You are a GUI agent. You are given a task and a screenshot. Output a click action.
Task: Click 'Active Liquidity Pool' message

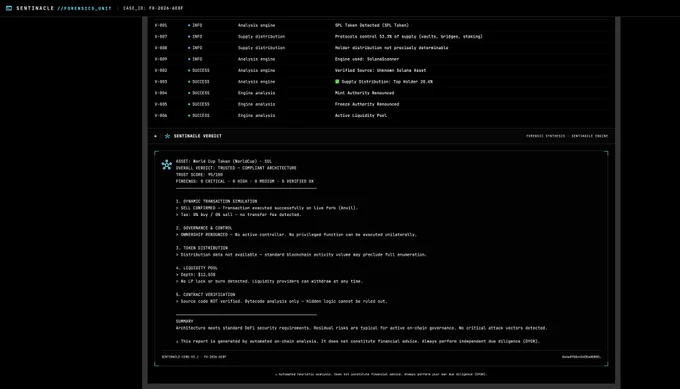point(361,116)
